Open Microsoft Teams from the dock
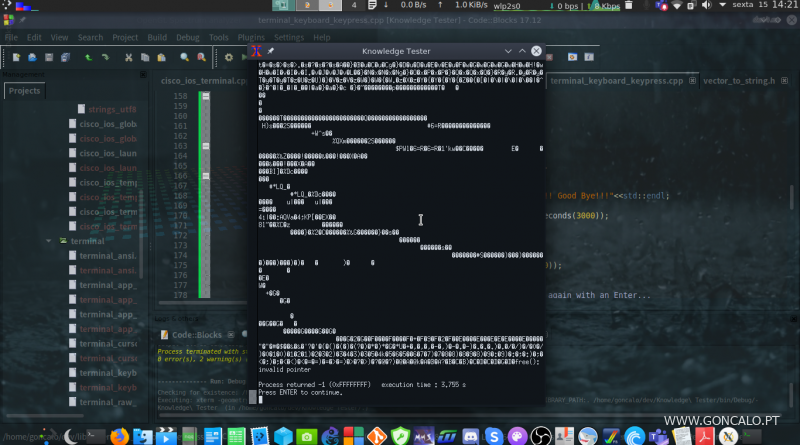Screen dimensions: 800x445 click(x=658, y=436)
